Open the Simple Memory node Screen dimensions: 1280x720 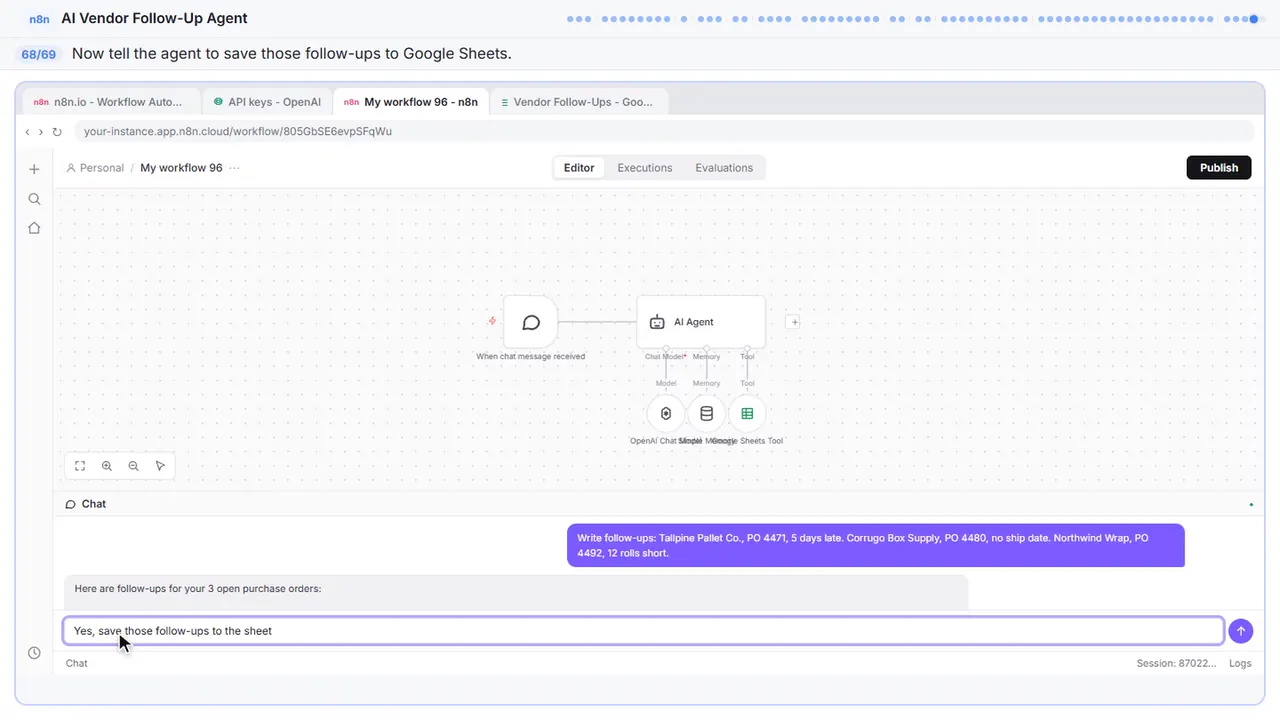tap(706, 414)
